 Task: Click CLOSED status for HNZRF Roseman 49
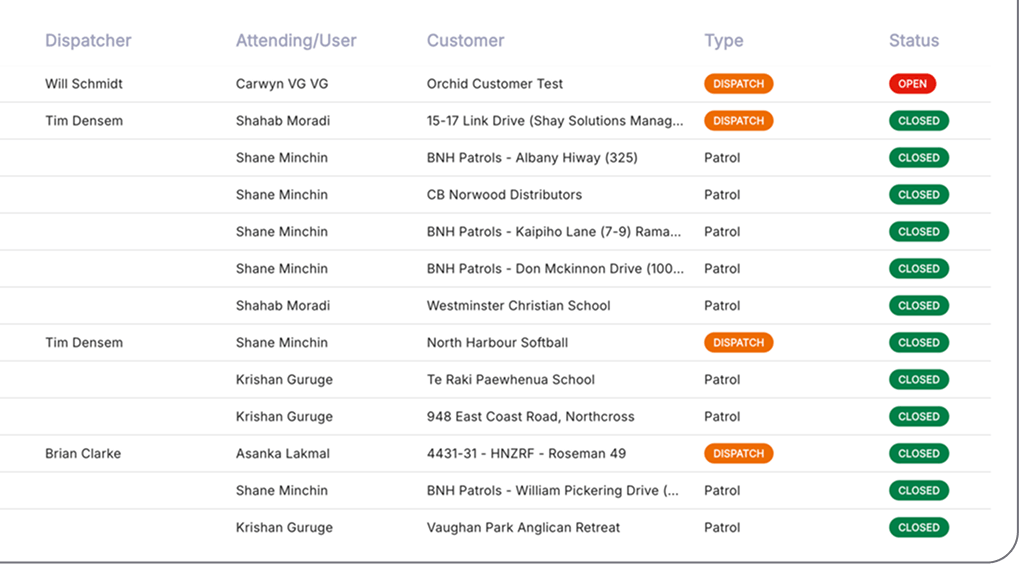point(919,454)
